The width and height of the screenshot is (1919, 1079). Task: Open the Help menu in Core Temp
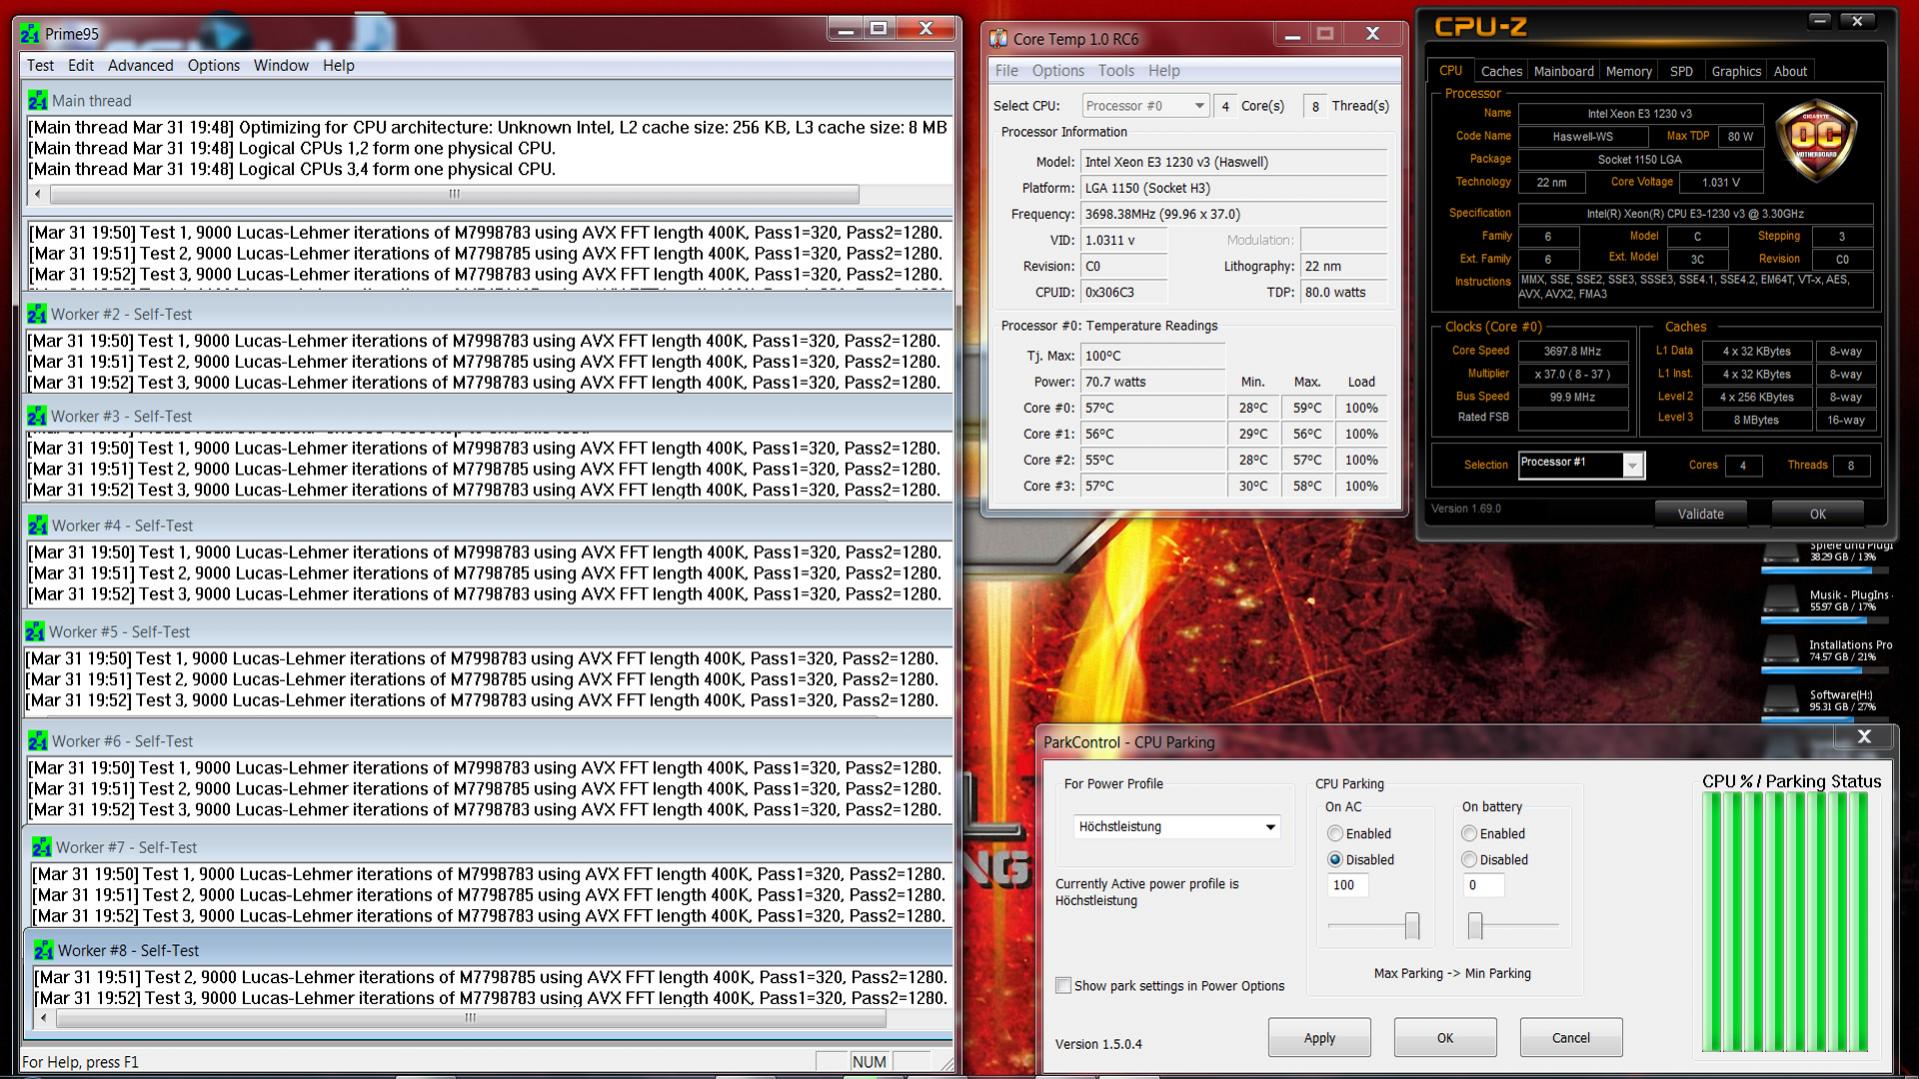click(x=1164, y=71)
